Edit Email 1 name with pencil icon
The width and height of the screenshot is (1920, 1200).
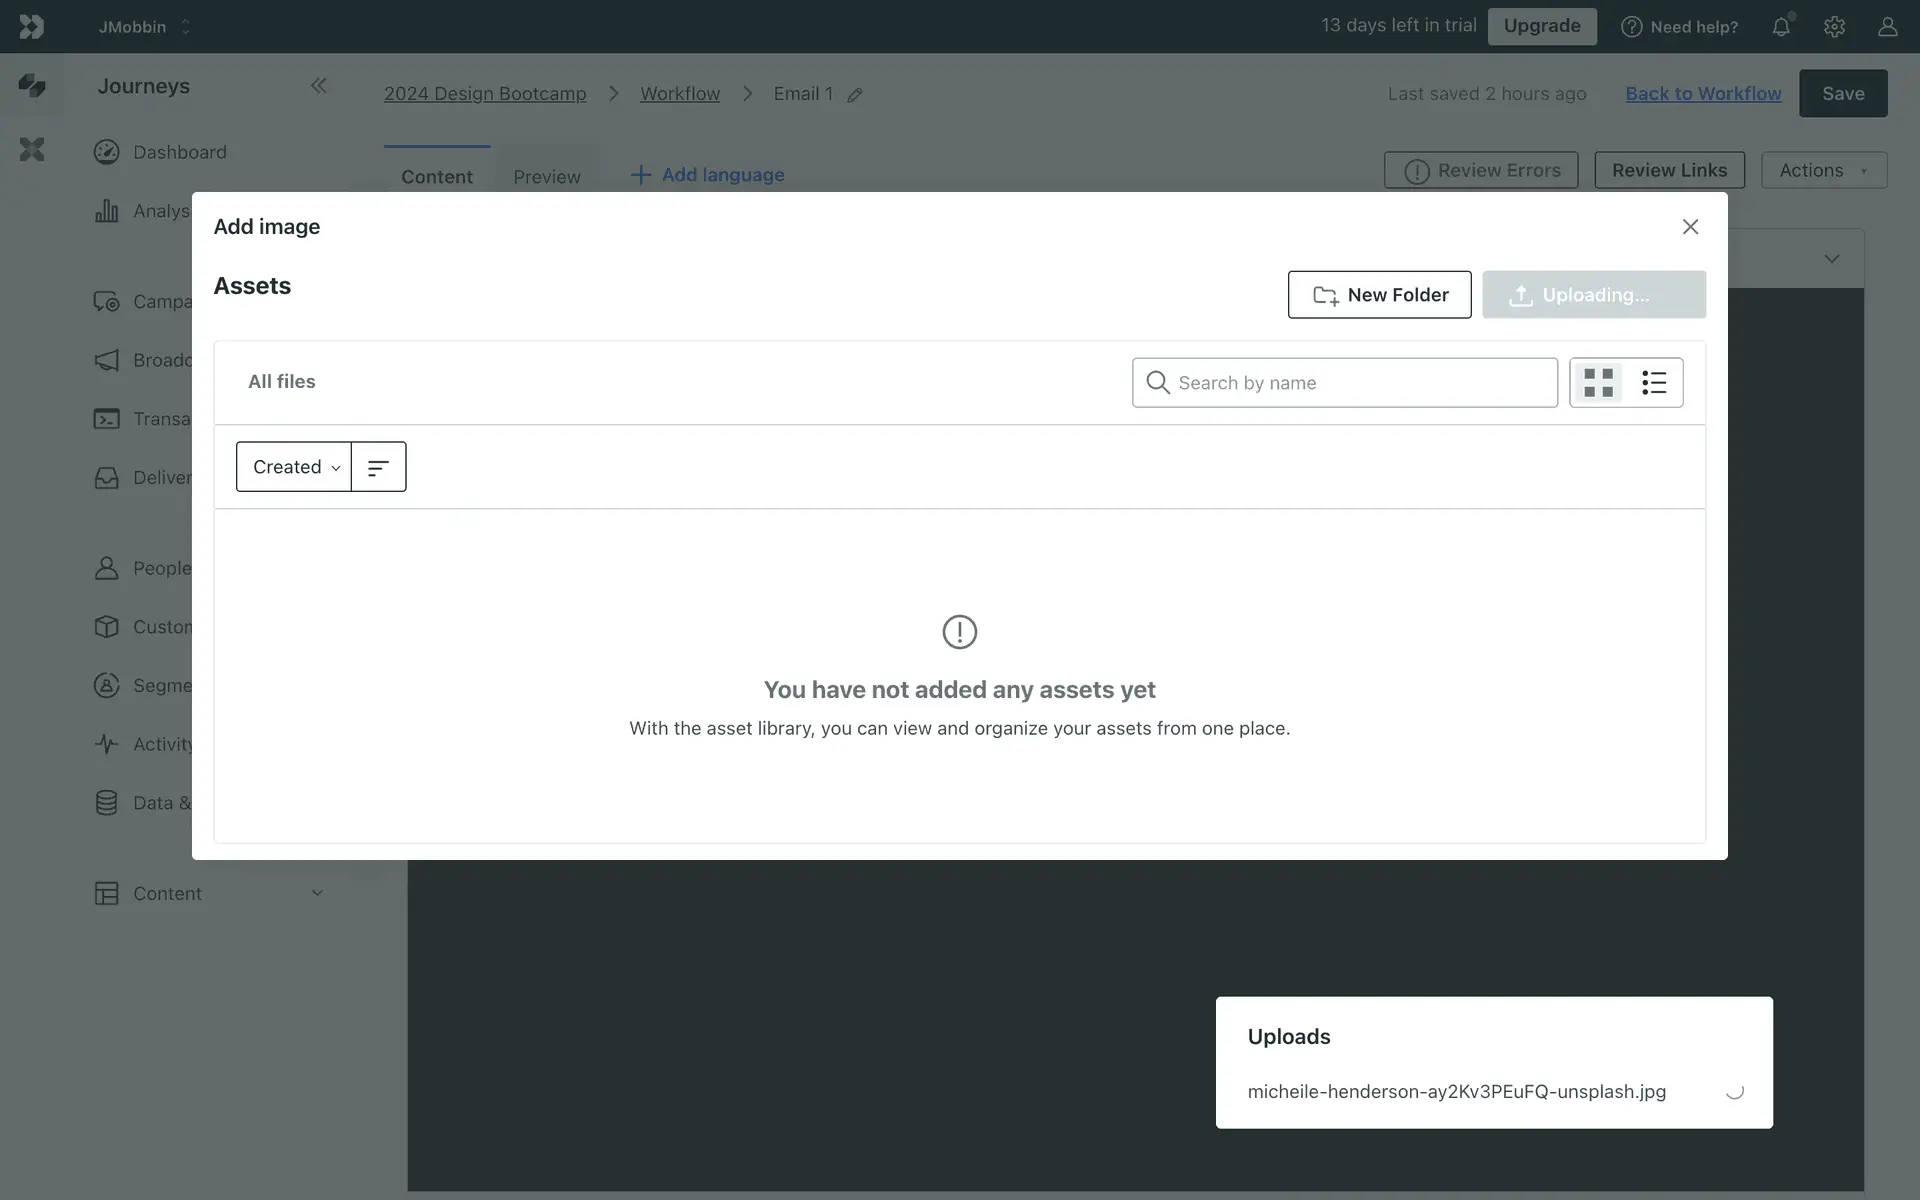tap(855, 95)
